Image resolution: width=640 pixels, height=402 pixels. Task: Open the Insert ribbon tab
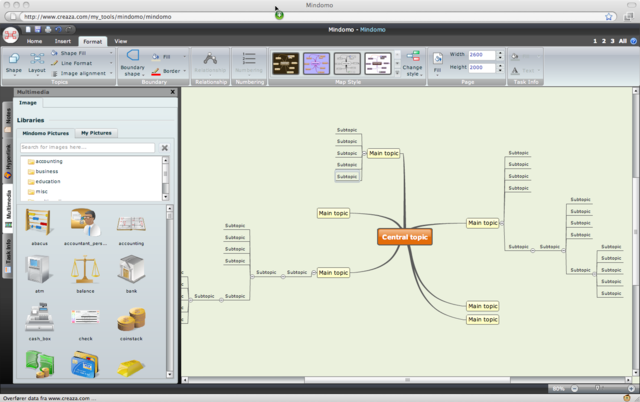click(x=62, y=41)
